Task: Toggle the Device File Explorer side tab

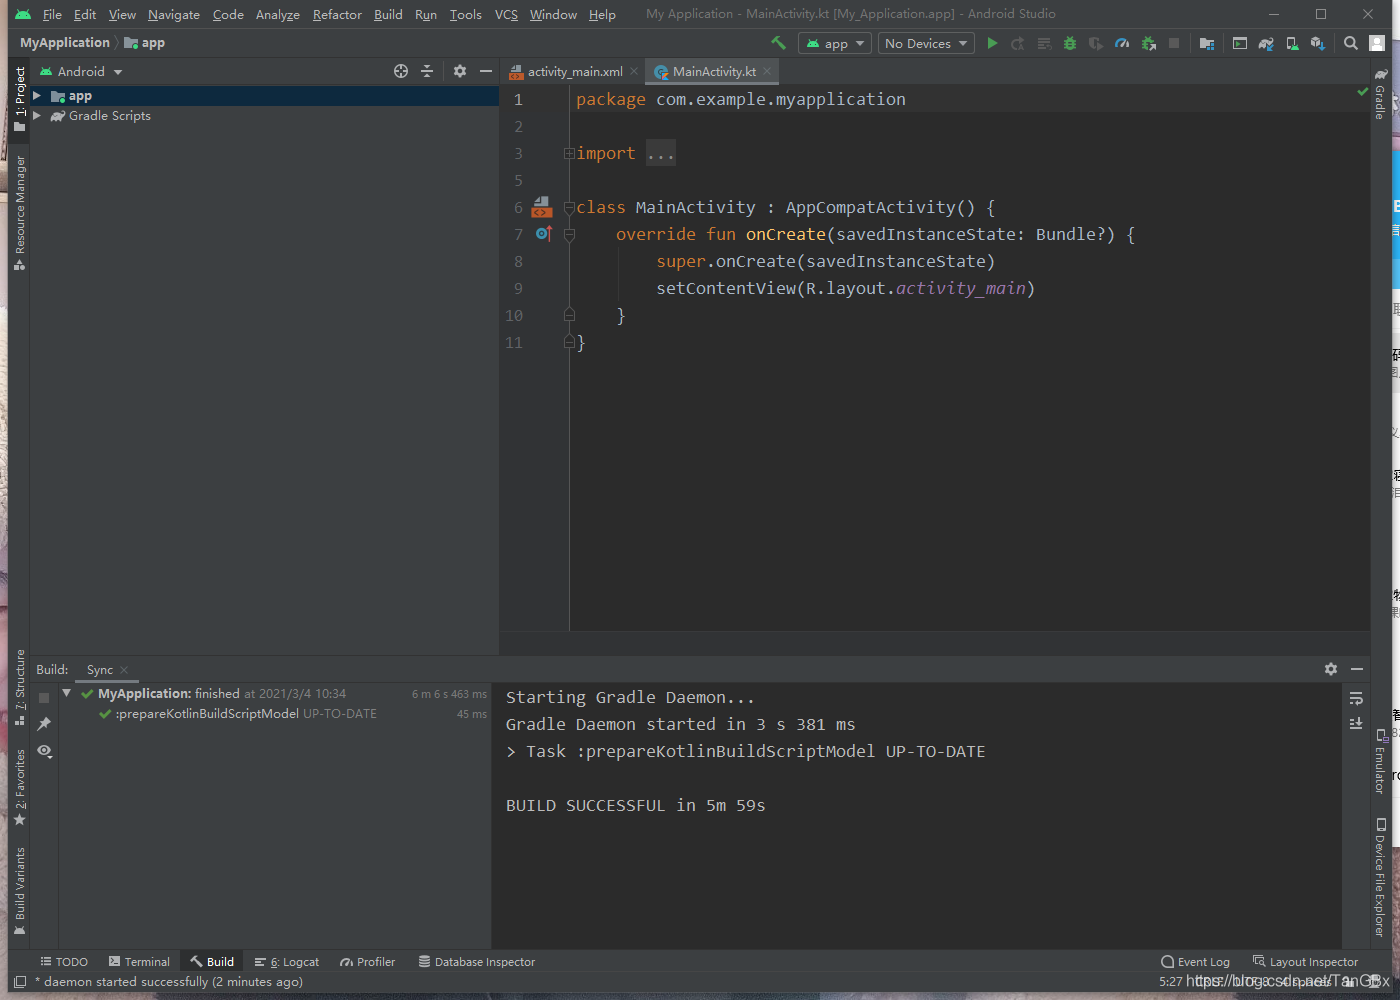Action: 1380,877
